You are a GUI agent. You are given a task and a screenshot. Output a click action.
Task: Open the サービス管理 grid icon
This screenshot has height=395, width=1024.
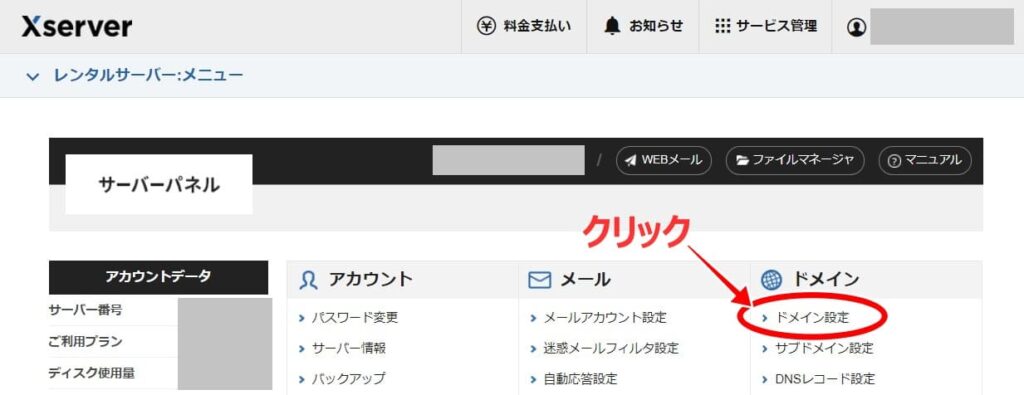[x=722, y=26]
